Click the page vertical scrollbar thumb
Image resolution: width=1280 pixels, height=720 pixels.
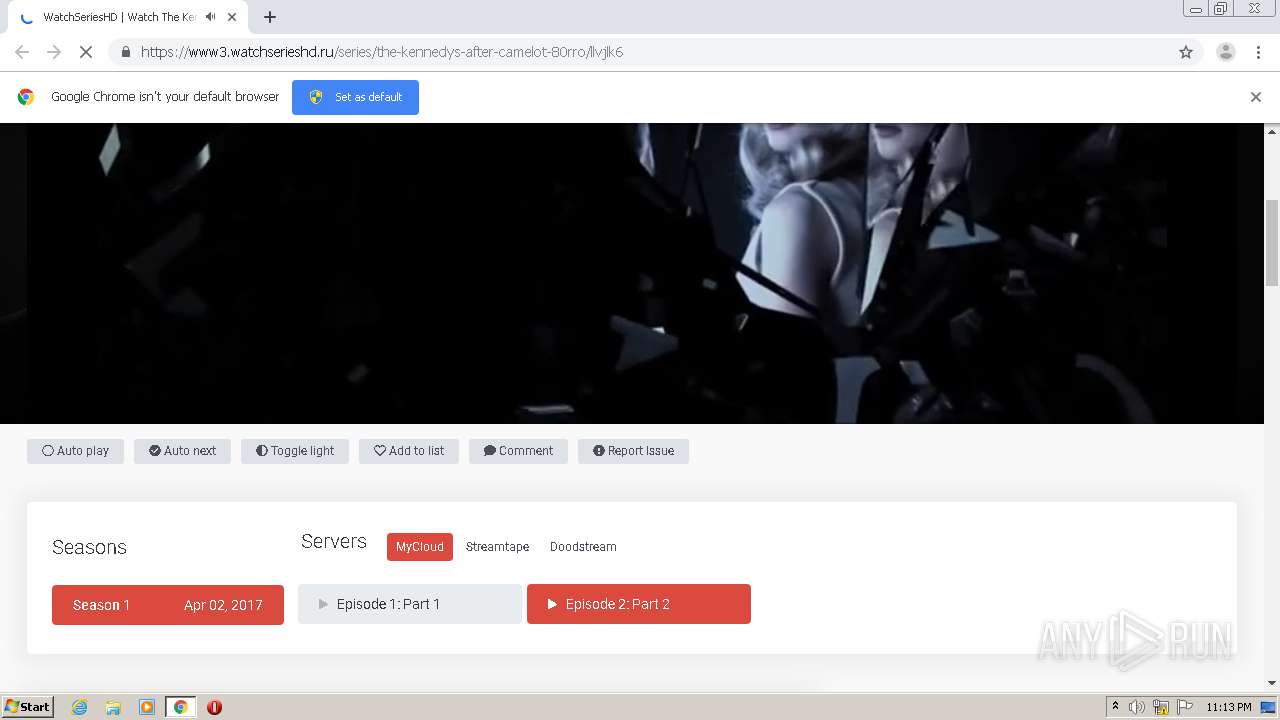pos(1272,242)
